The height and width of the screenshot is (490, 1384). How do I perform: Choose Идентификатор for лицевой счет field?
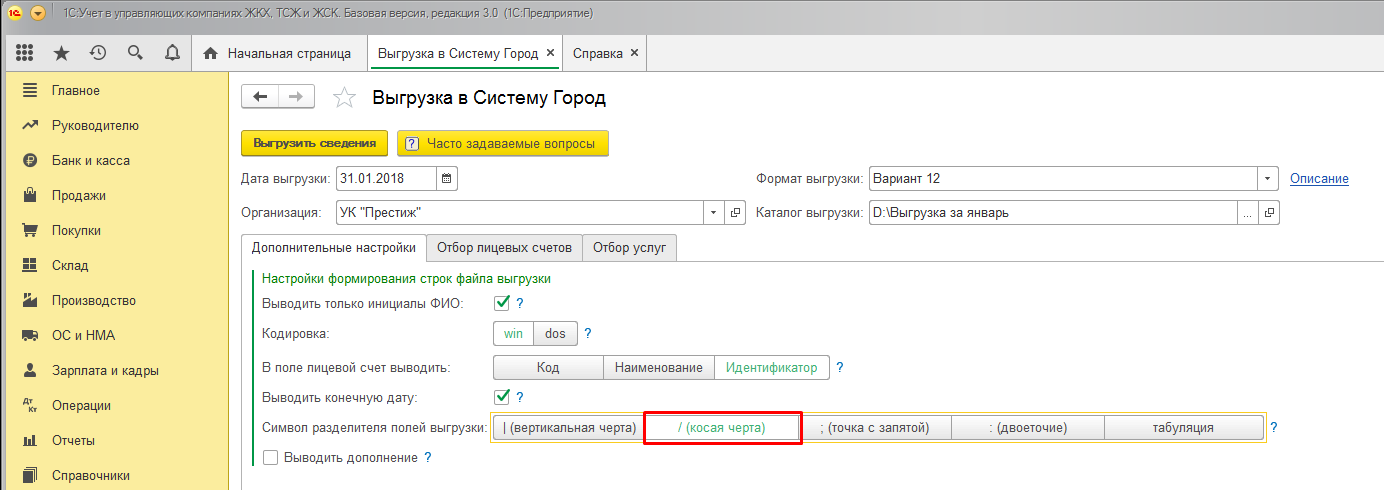tap(771, 367)
